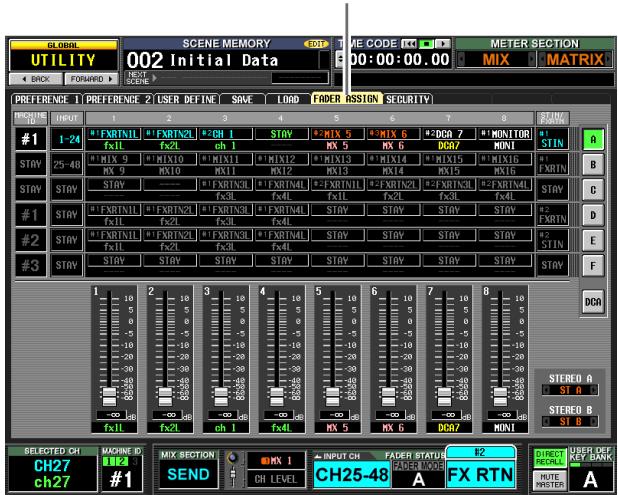Click the green time code stop icon
The height and width of the screenshot is (495, 618).
426,44
